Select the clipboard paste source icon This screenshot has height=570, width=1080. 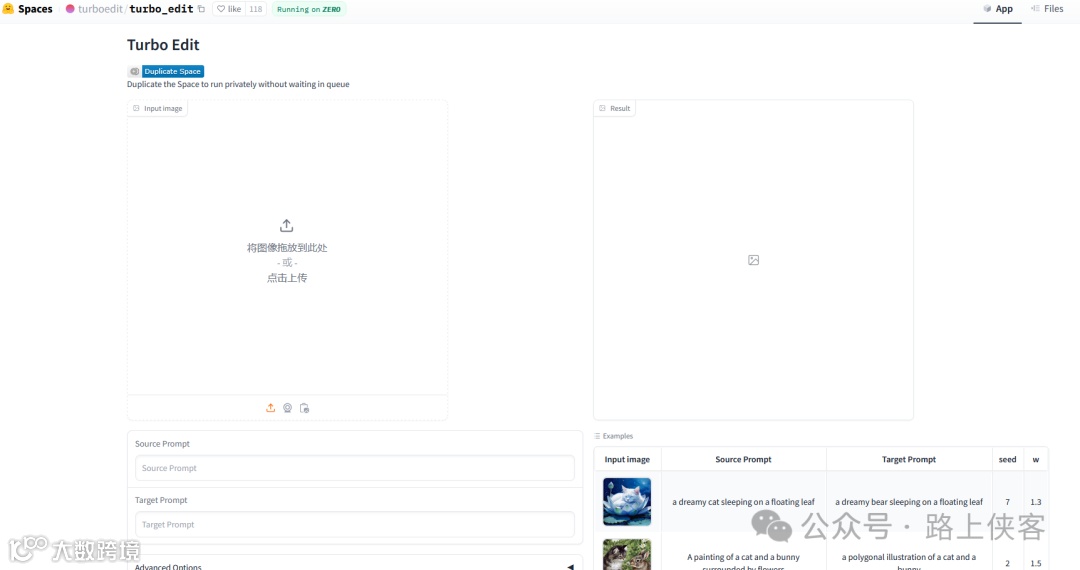[x=304, y=408]
